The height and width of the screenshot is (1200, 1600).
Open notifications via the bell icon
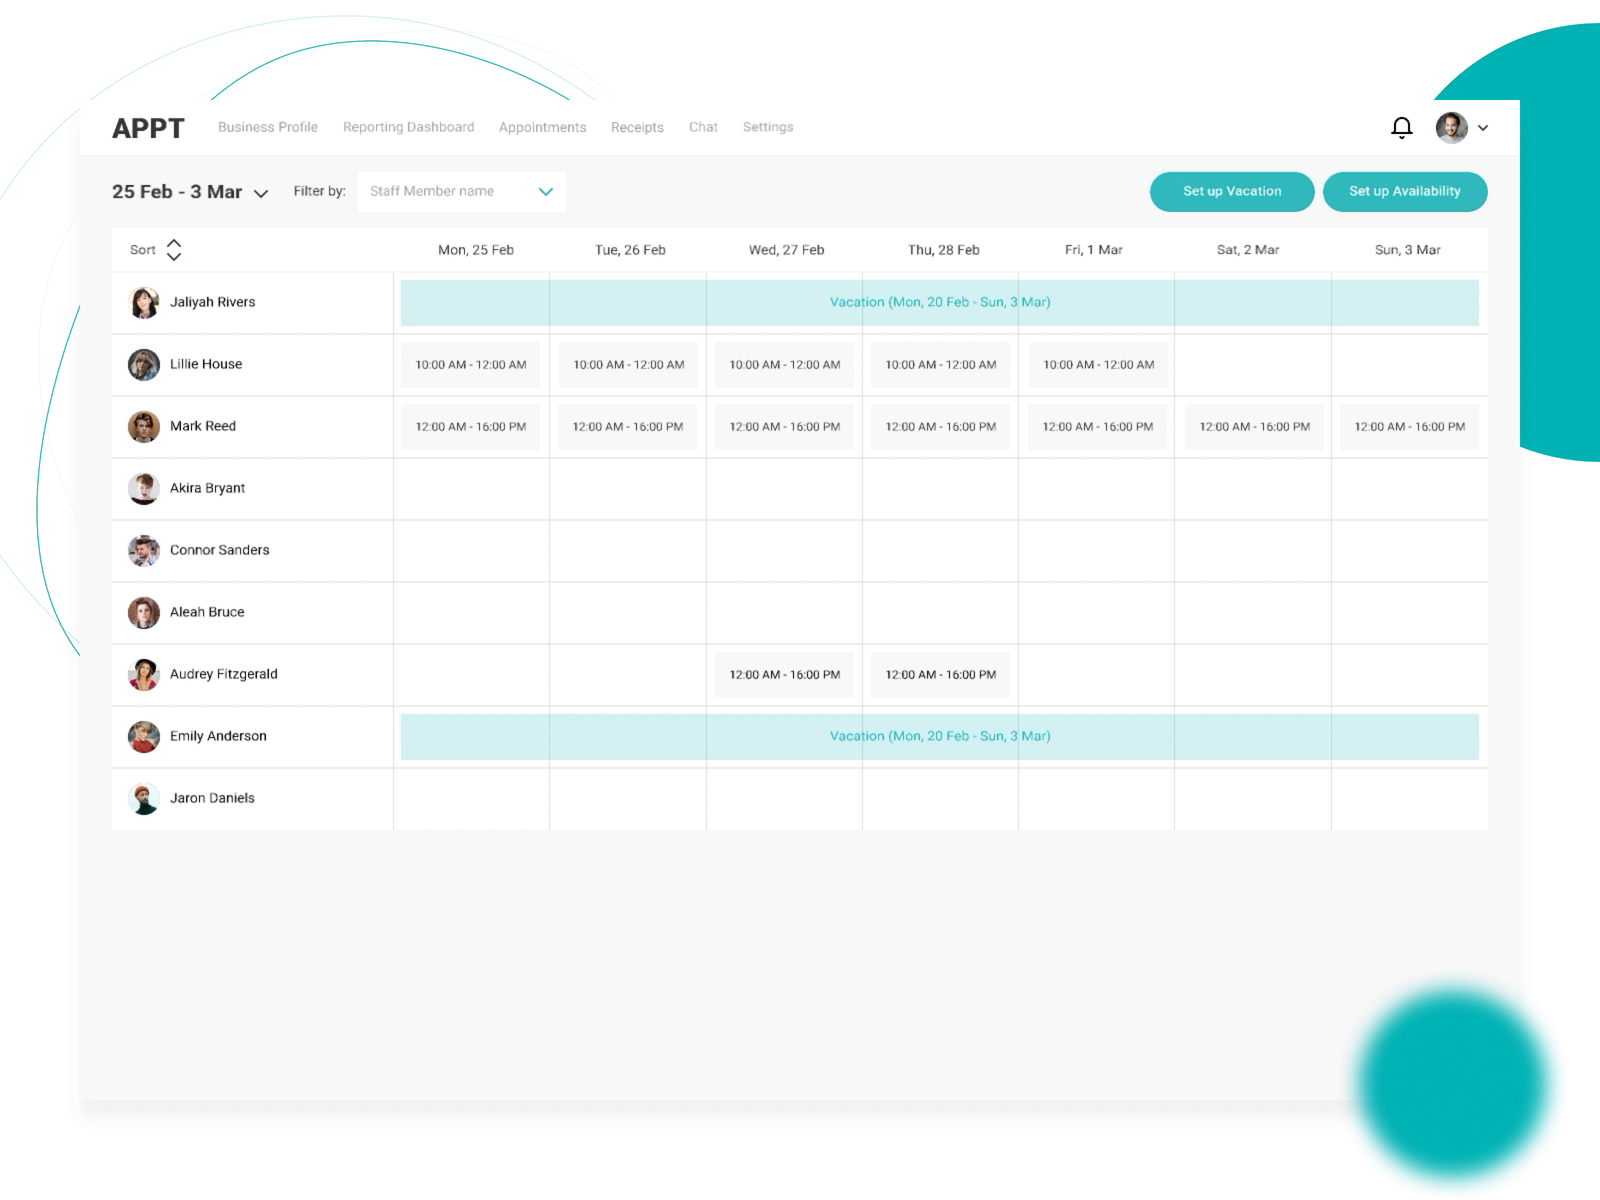coord(1401,127)
